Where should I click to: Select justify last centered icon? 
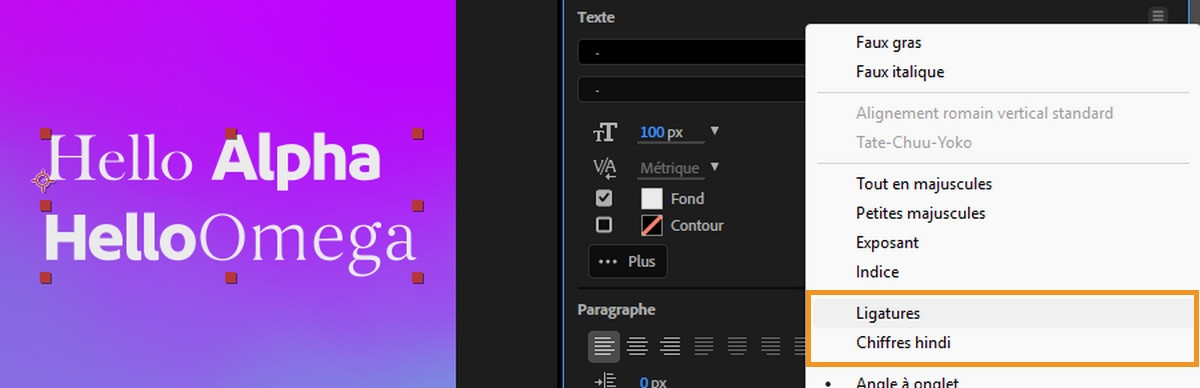[737, 346]
